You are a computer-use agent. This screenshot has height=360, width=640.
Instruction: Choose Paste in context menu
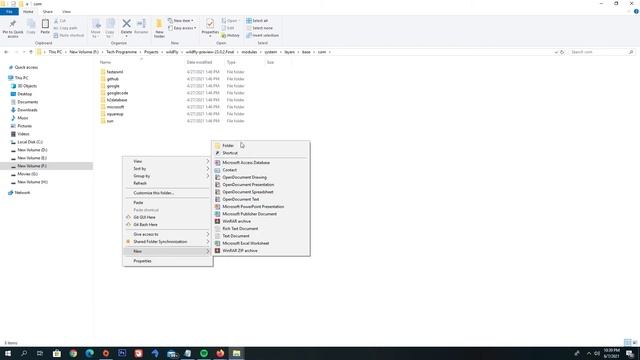(x=167, y=202)
